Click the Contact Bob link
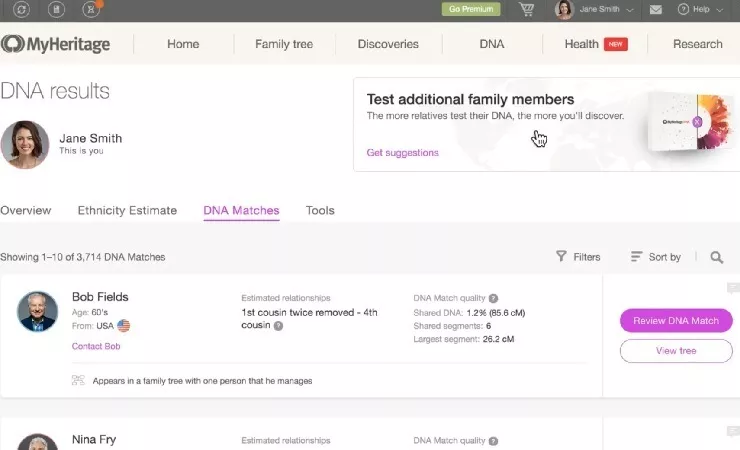 tap(96, 346)
